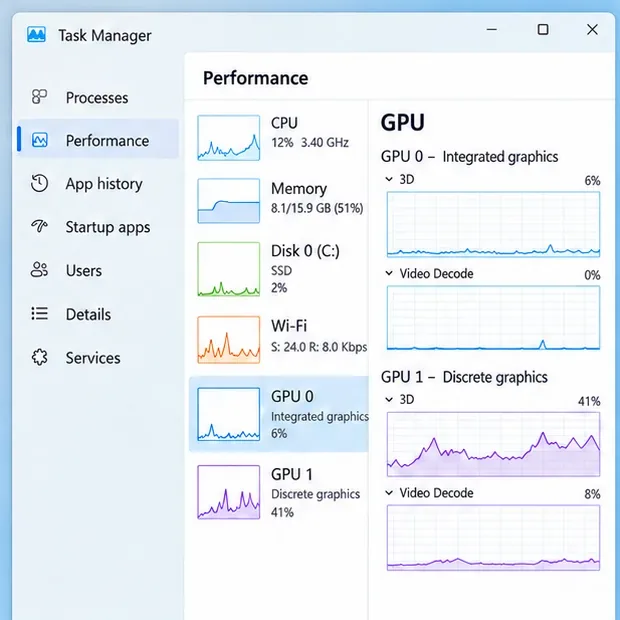Click 'Integrated graphics' under GPU 0 in list
Image resolution: width=620 pixels, height=620 pixels.
[x=320, y=416]
